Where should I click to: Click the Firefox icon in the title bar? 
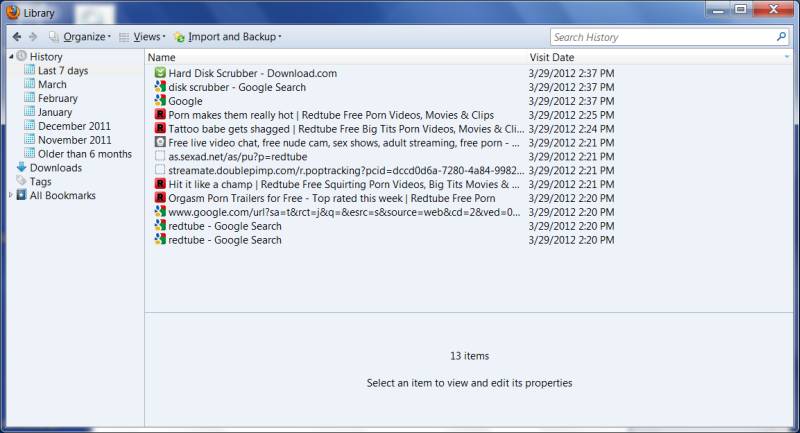pos(13,12)
